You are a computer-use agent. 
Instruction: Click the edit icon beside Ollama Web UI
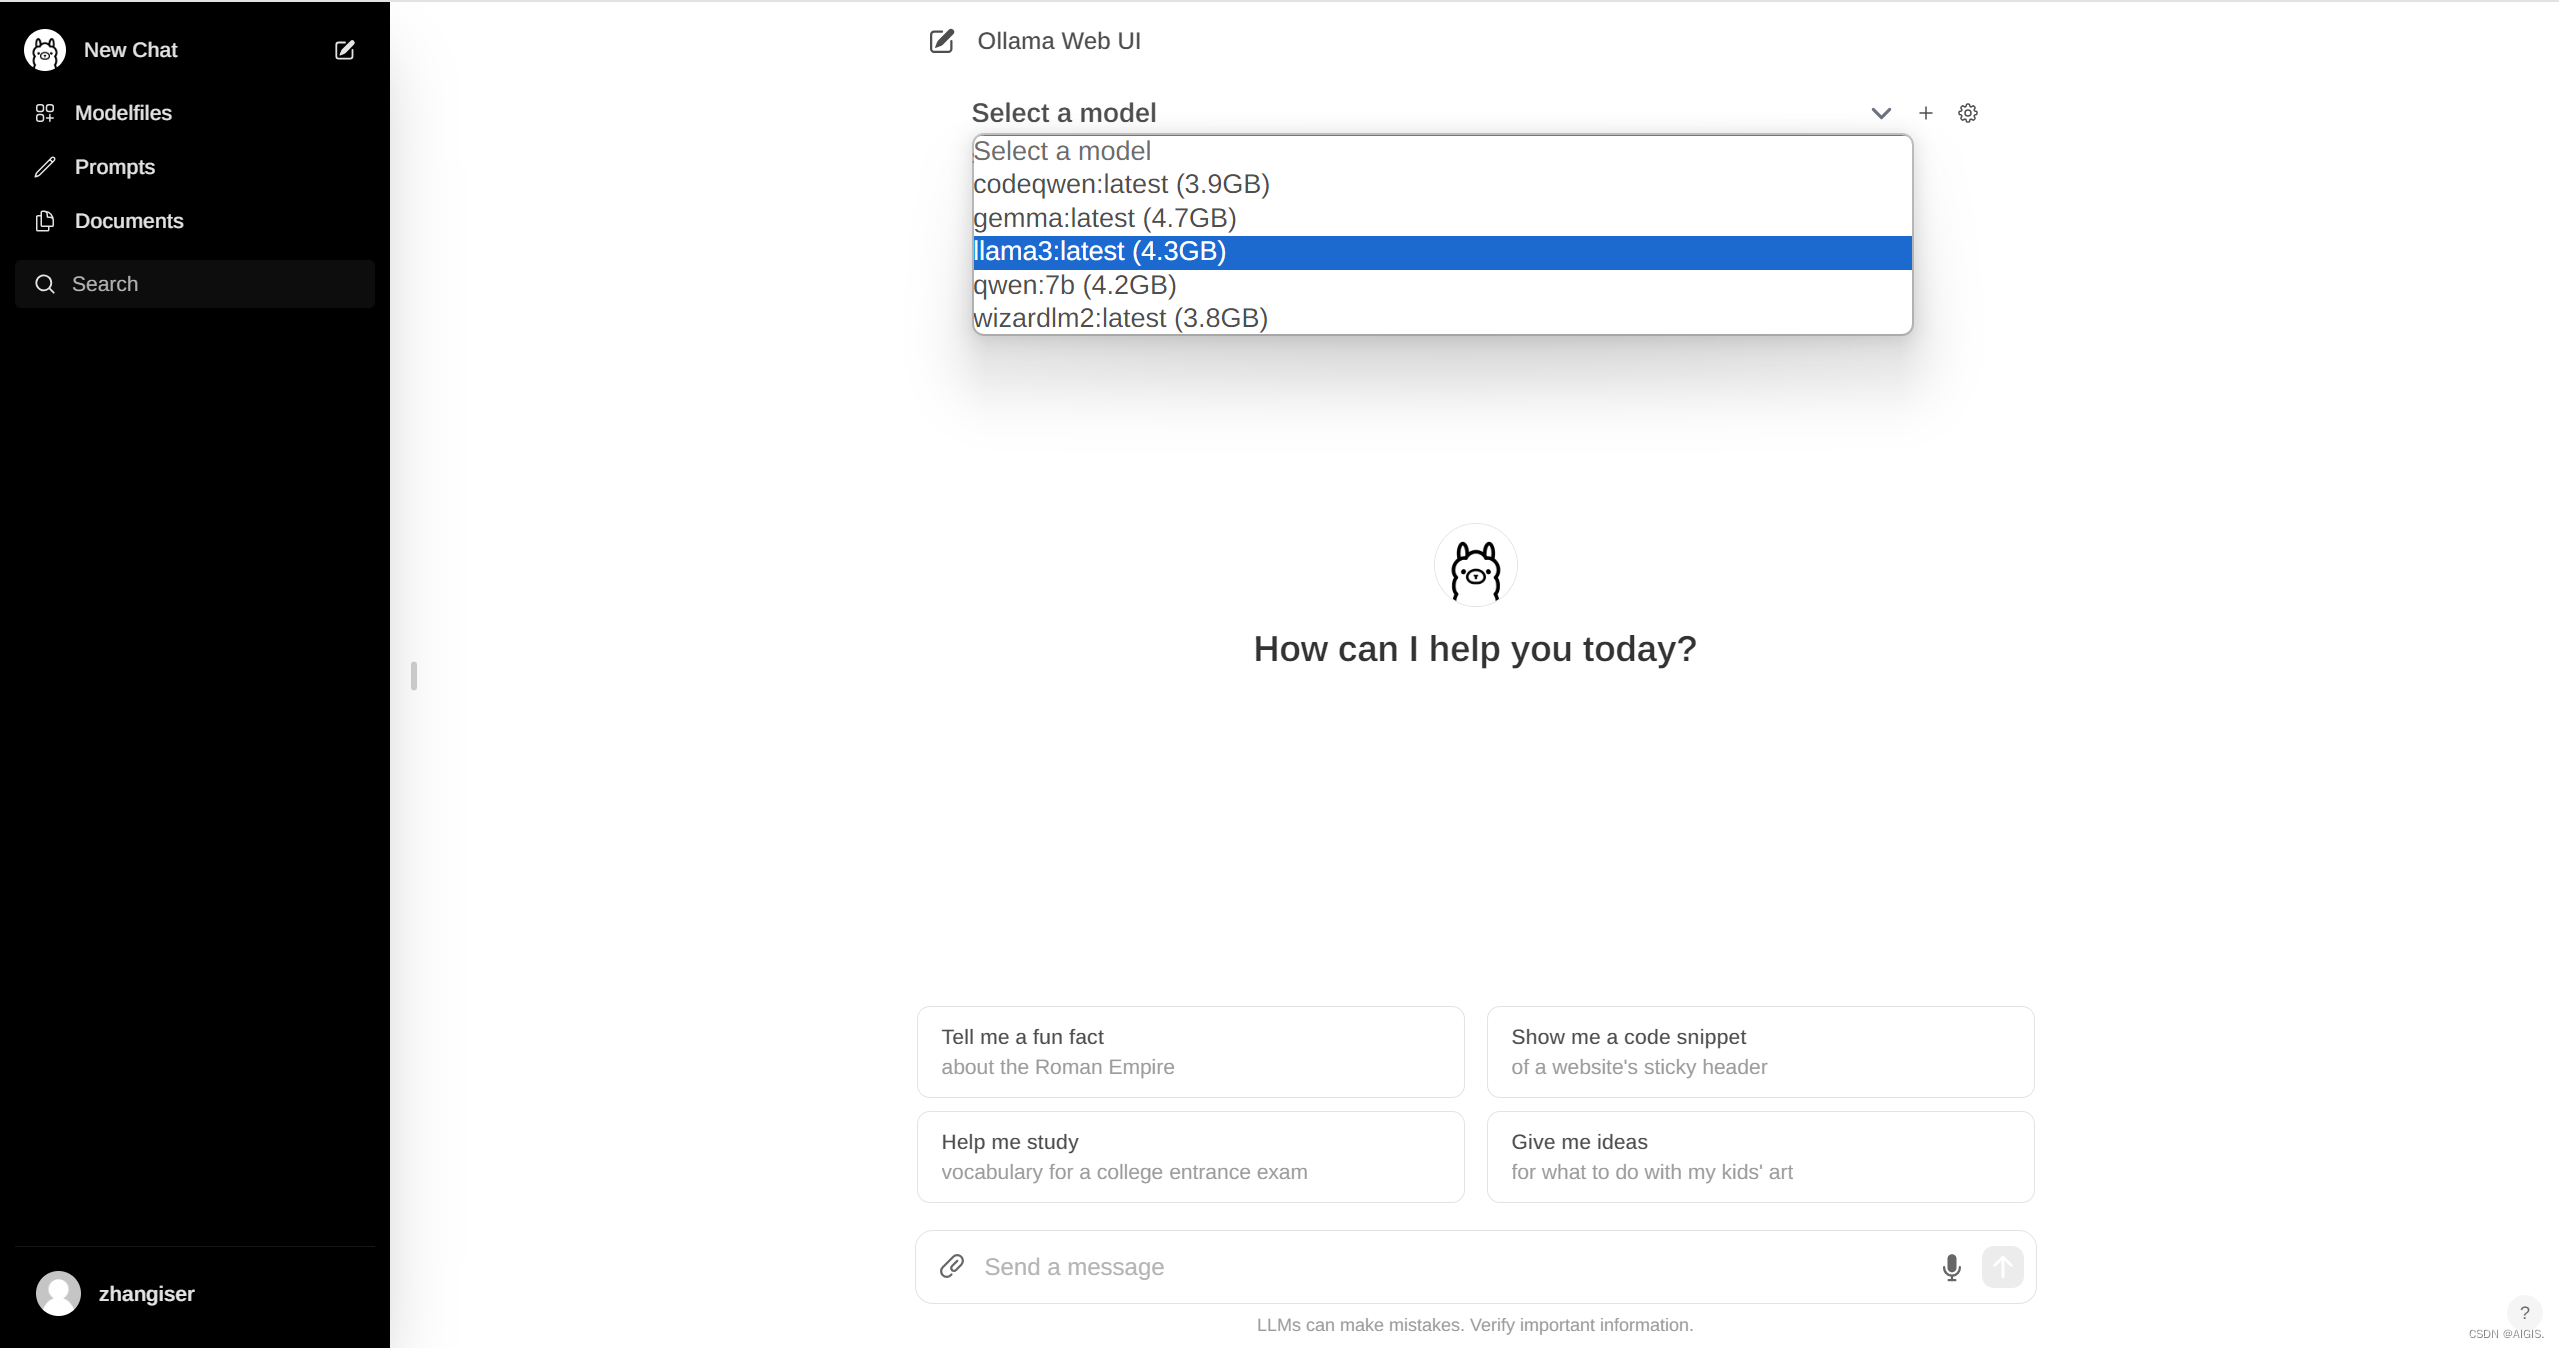(x=941, y=41)
